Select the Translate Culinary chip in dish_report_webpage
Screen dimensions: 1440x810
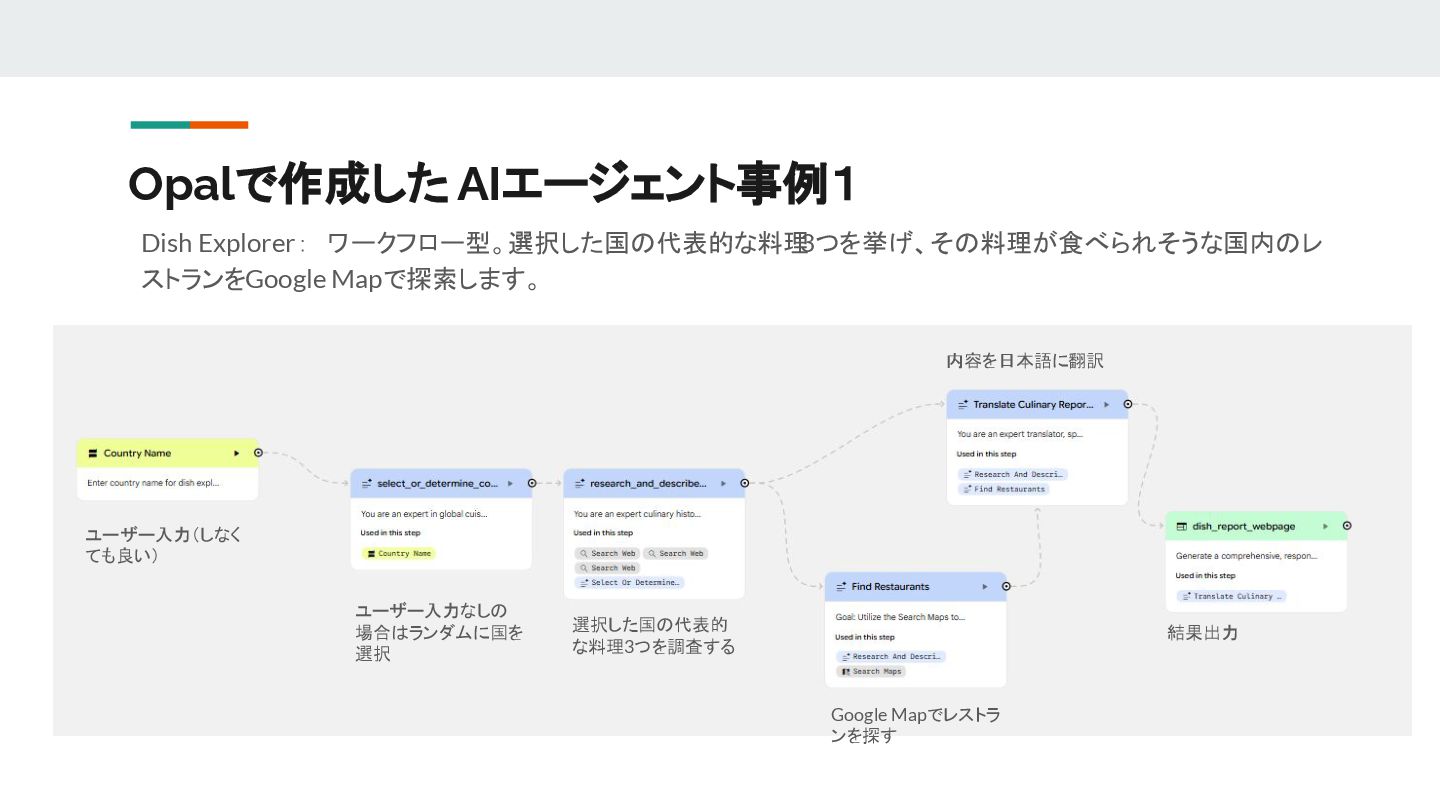pos(1231,596)
